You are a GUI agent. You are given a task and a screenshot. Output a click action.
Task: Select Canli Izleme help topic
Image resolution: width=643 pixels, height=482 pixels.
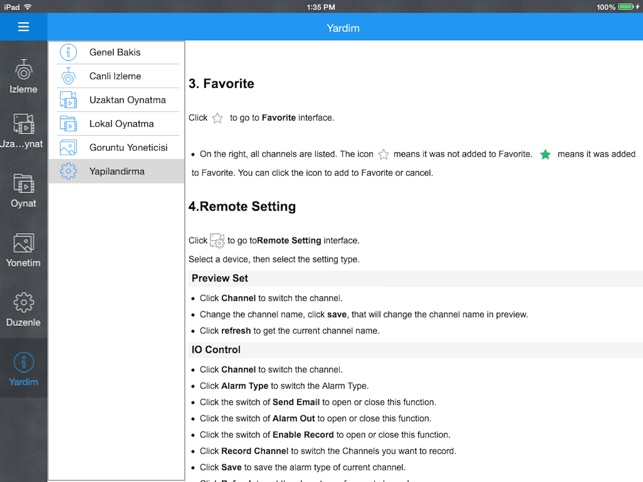116,76
